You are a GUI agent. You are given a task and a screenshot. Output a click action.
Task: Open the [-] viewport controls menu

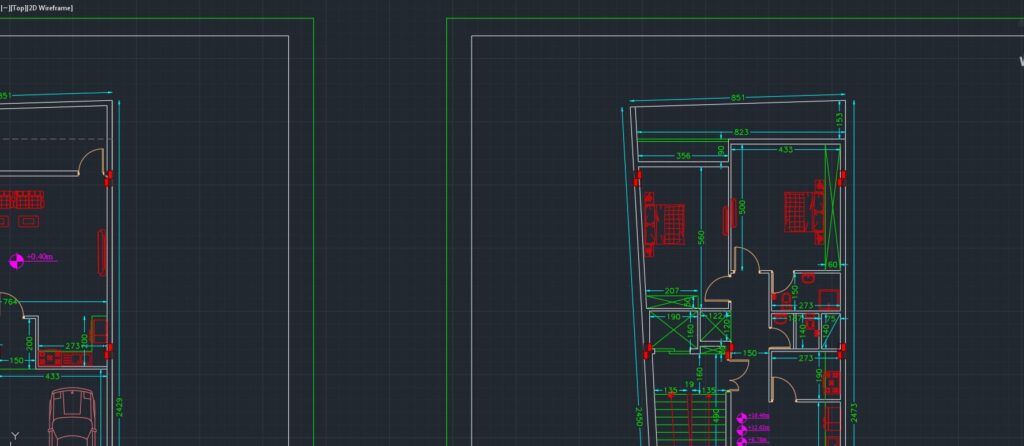5,8
